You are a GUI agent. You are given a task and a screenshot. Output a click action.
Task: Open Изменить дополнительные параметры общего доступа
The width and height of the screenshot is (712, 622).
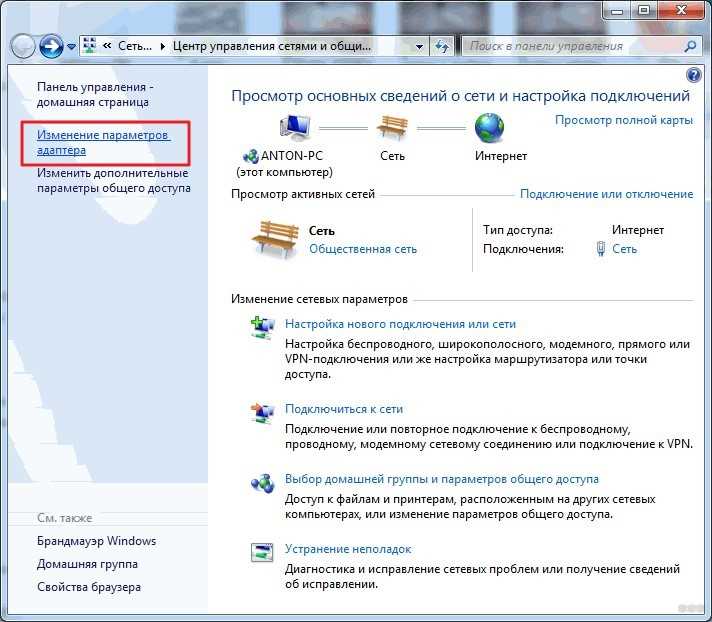coord(114,180)
